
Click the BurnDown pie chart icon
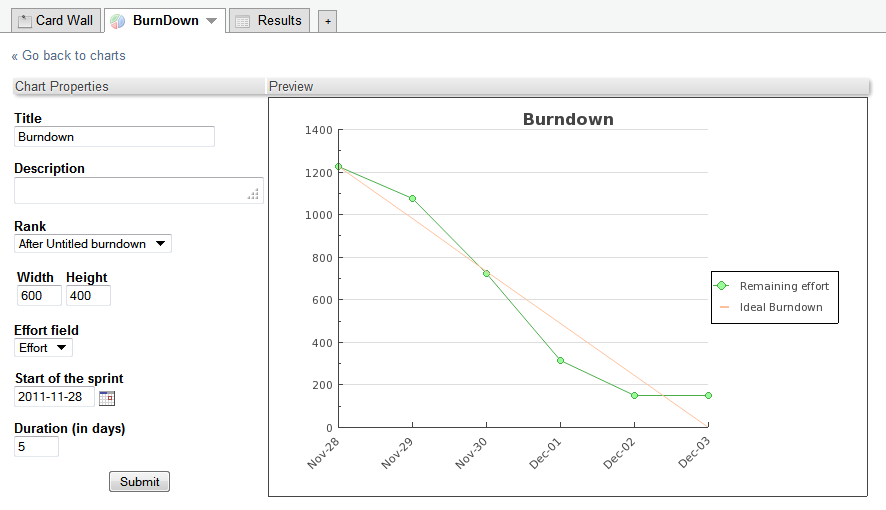118,21
